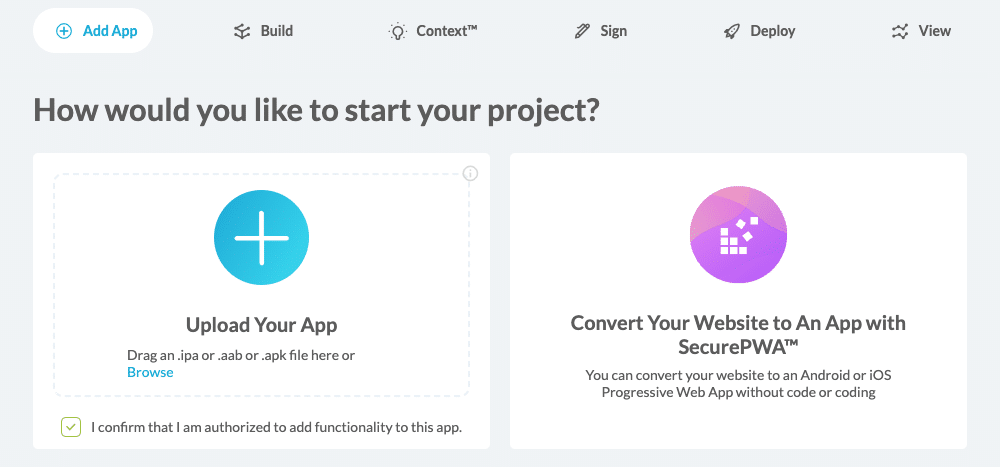Click the plus circle icon in Add App
Screen dimensions: 1000x467
(64, 31)
